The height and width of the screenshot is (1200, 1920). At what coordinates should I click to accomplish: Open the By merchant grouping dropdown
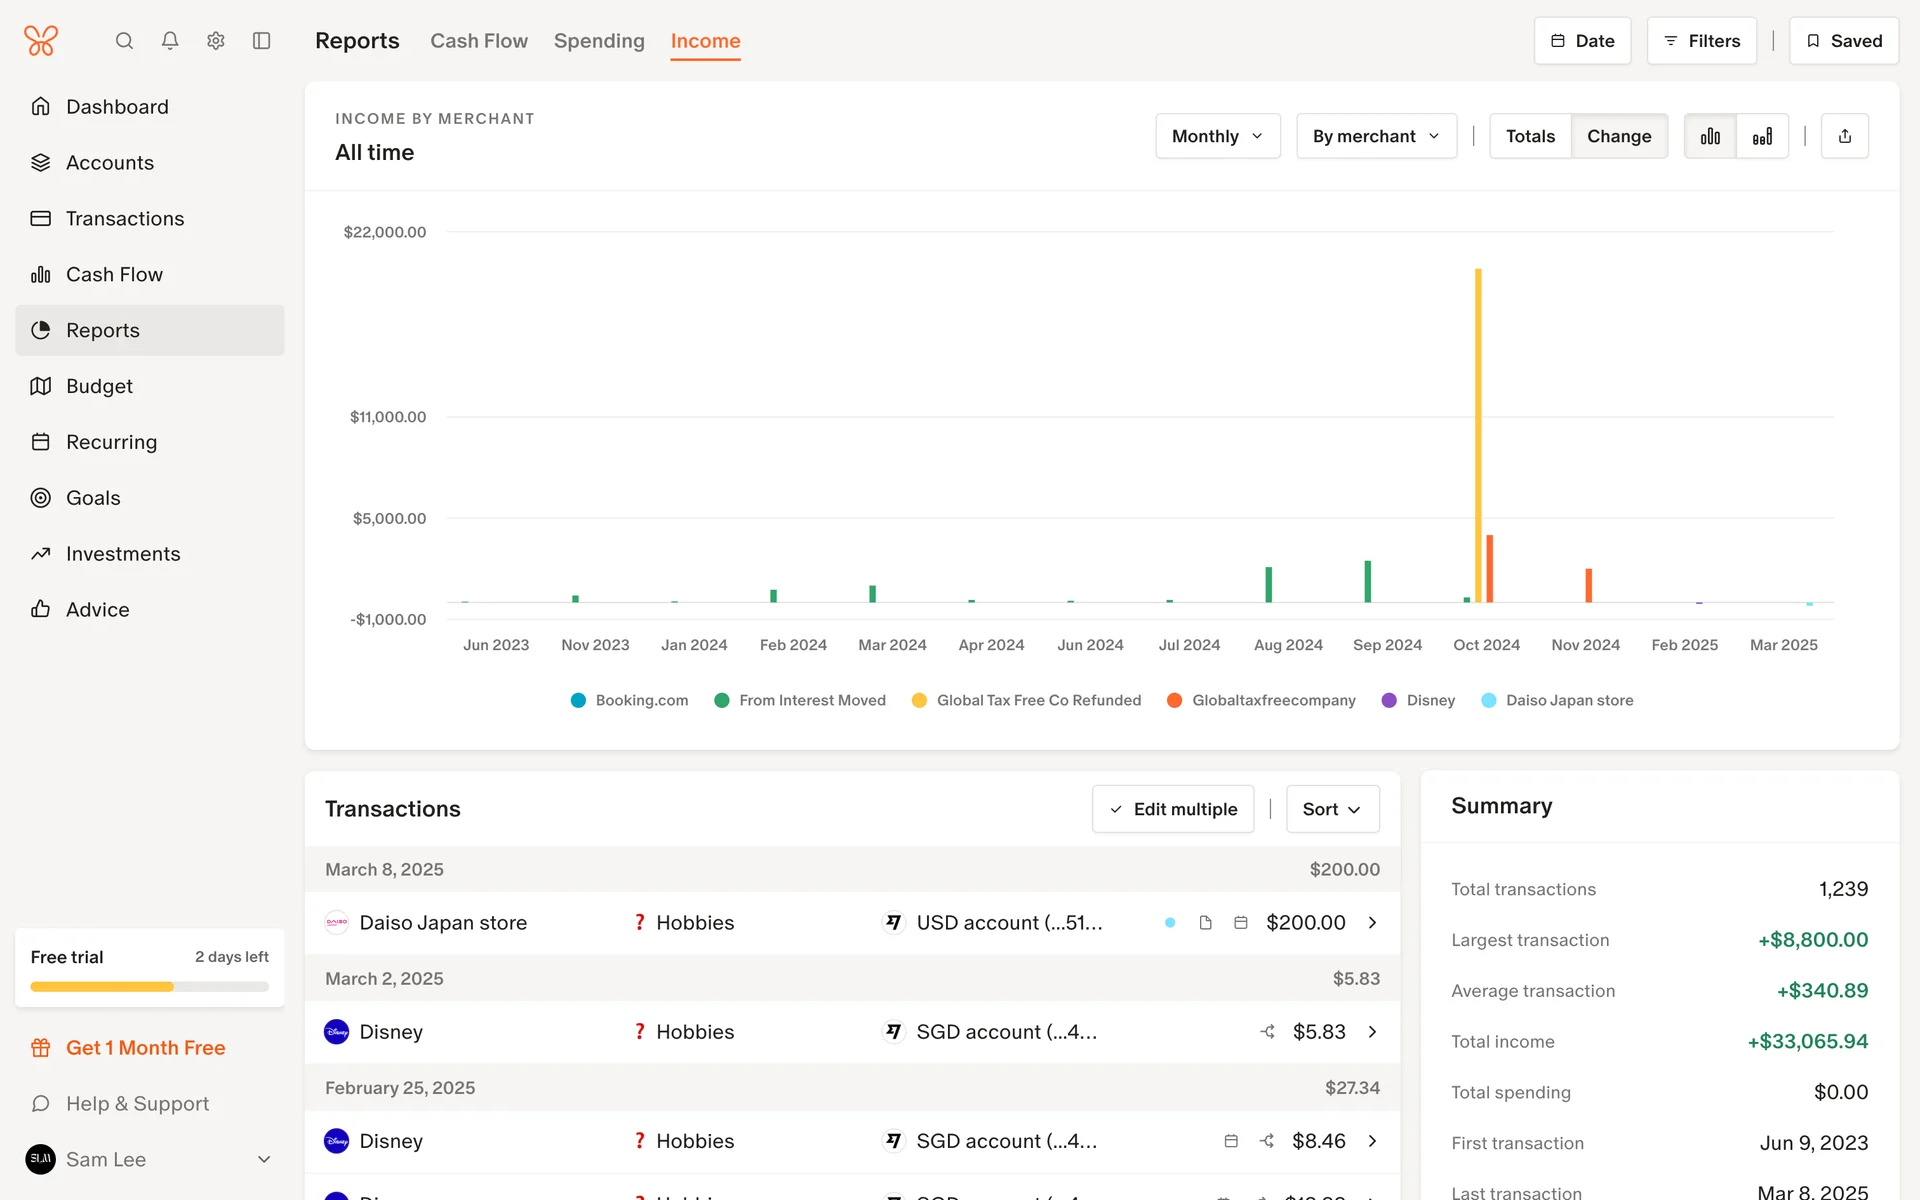pos(1376,136)
